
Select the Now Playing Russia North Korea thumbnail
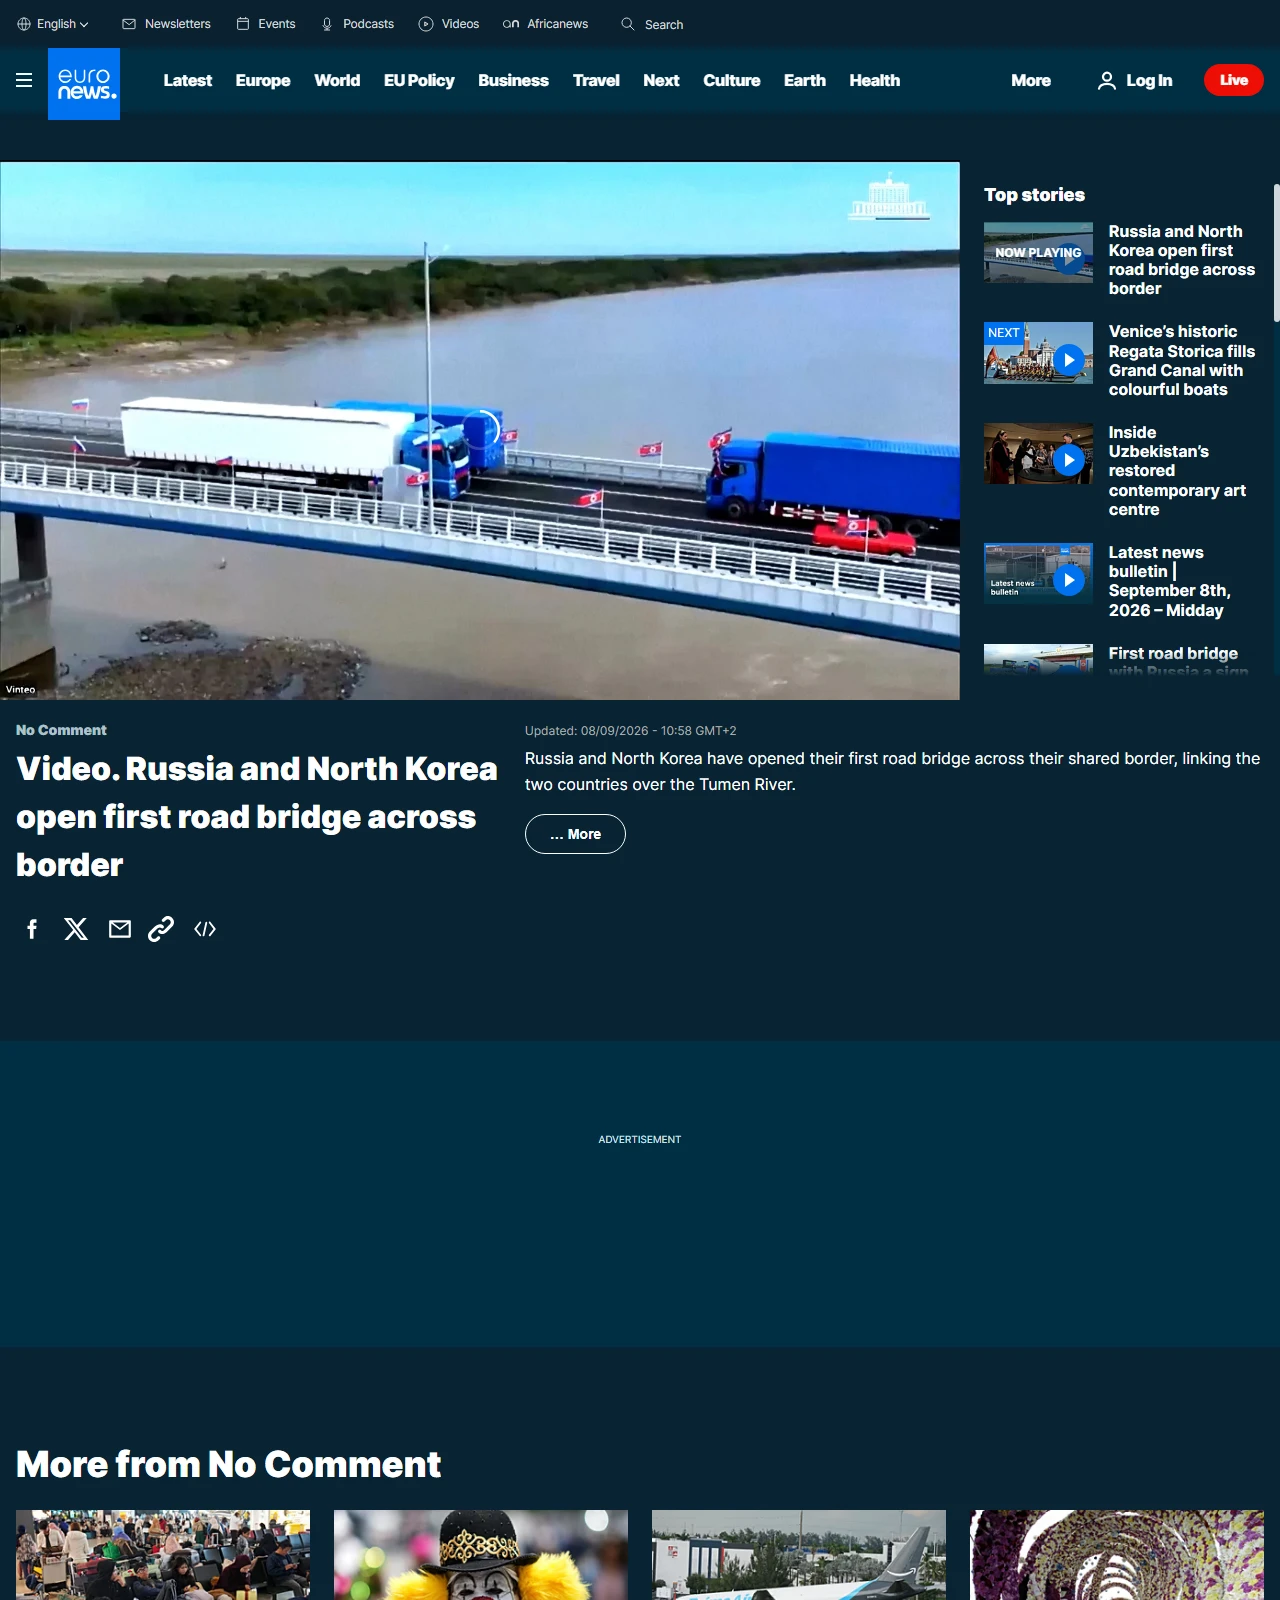pos(1038,252)
